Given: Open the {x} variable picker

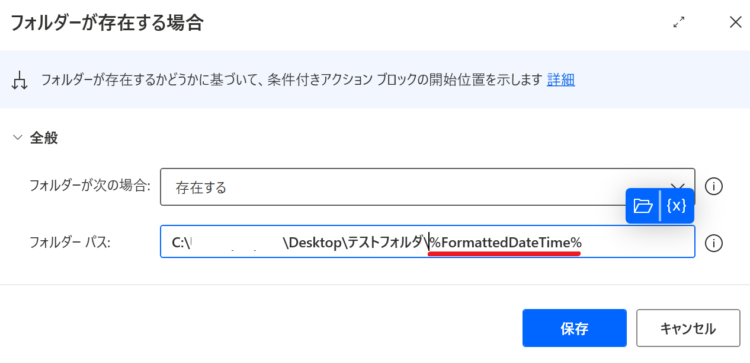Looking at the screenshot, I should 677,206.
